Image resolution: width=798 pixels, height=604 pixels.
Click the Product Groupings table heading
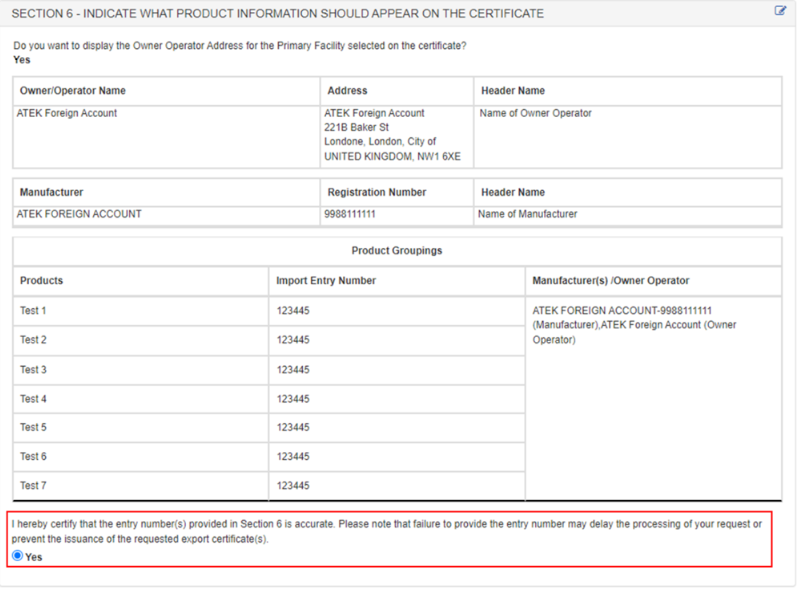coord(397,251)
